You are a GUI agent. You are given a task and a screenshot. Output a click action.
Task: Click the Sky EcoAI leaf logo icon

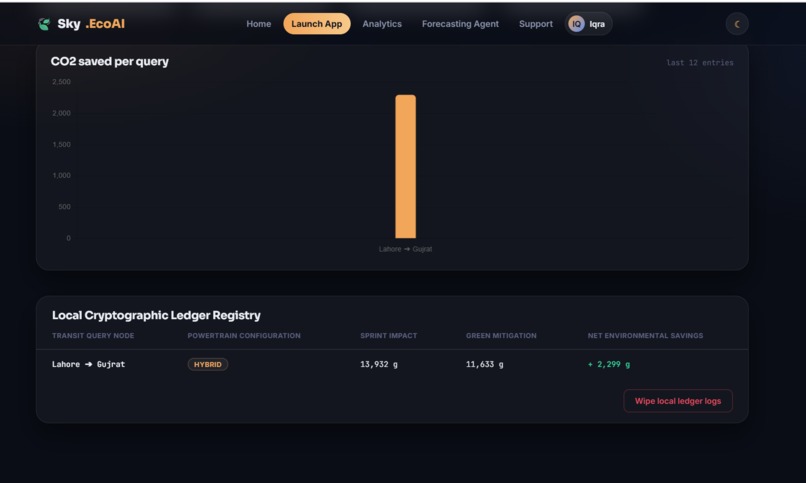[44, 24]
